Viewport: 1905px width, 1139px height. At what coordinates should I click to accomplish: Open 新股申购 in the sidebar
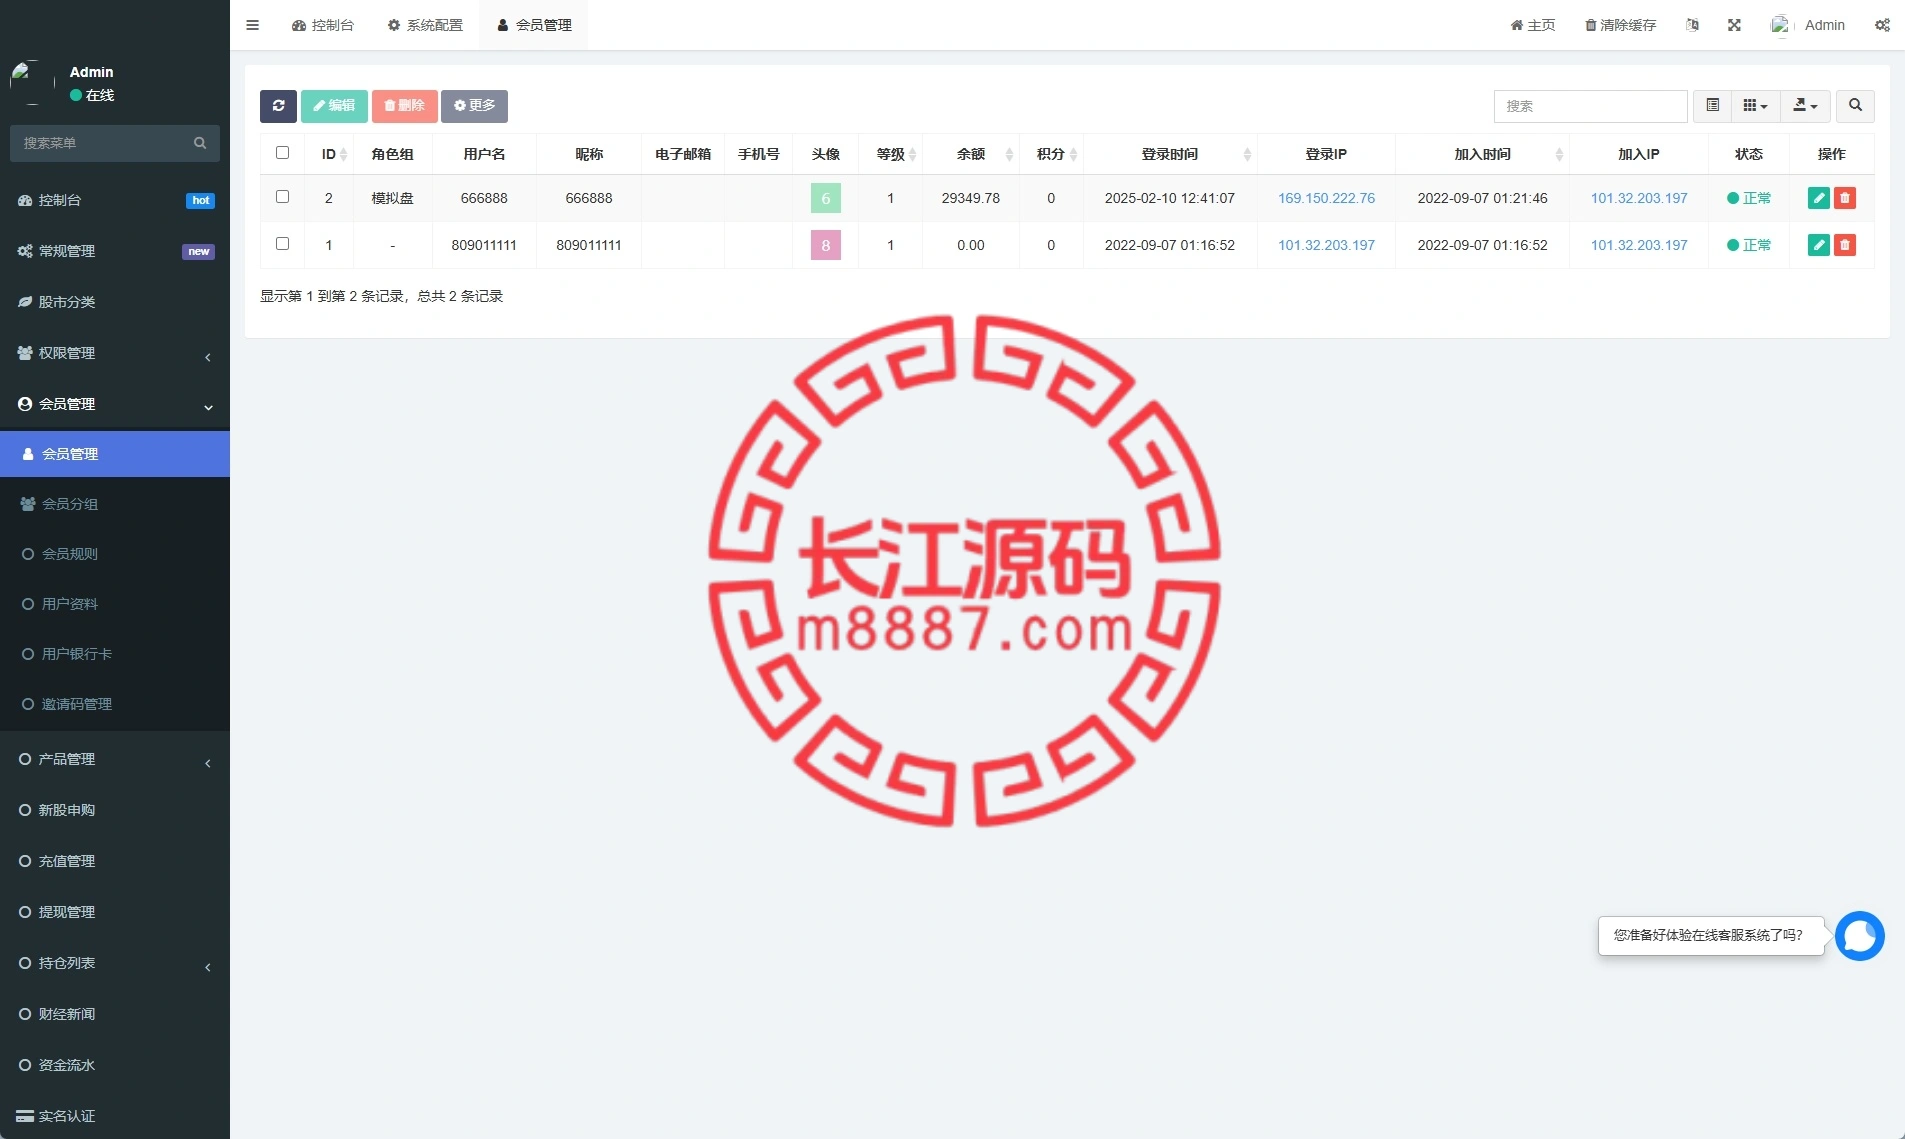pos(115,810)
